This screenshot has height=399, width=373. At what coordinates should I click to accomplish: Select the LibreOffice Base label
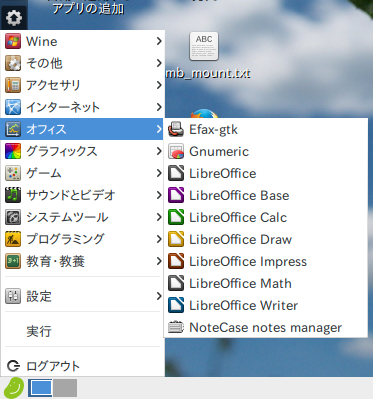coord(239,195)
